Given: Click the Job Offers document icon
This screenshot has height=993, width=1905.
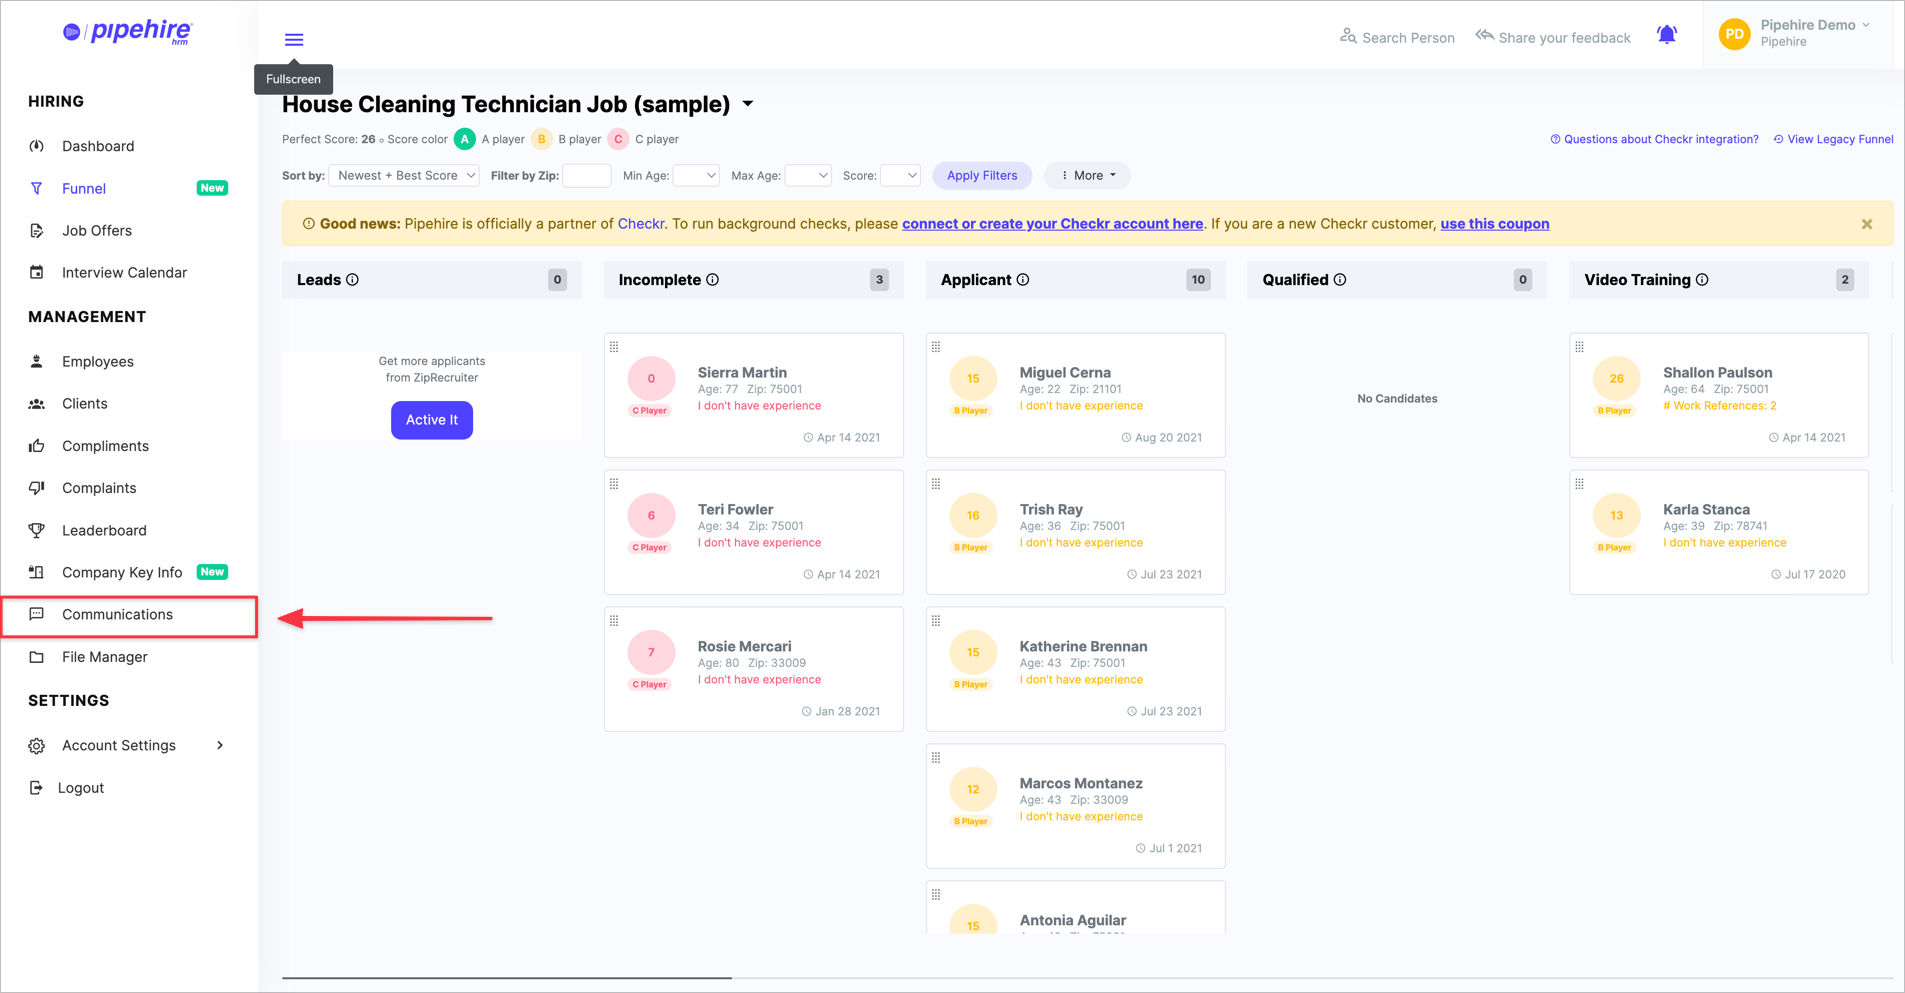Looking at the screenshot, I should click(x=37, y=230).
